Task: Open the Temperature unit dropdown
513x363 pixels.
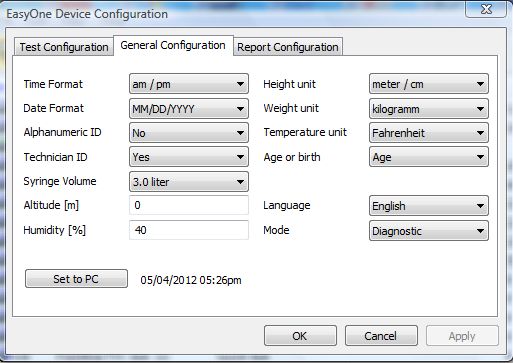Action: coord(429,133)
